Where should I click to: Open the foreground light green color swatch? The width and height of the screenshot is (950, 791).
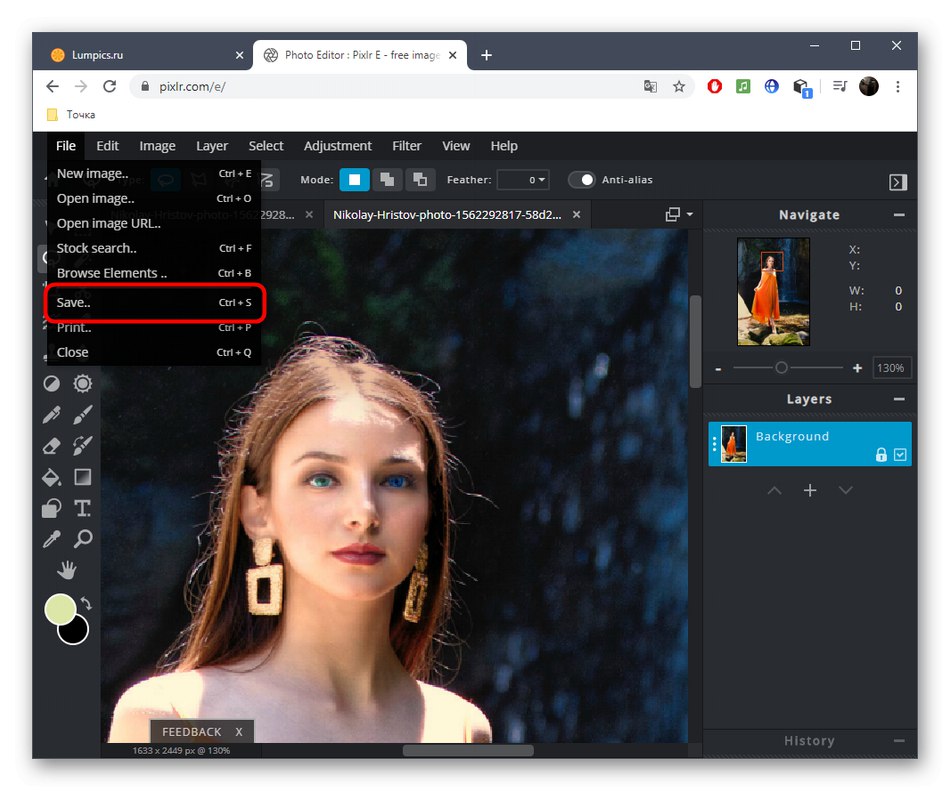pyautogui.click(x=59, y=609)
